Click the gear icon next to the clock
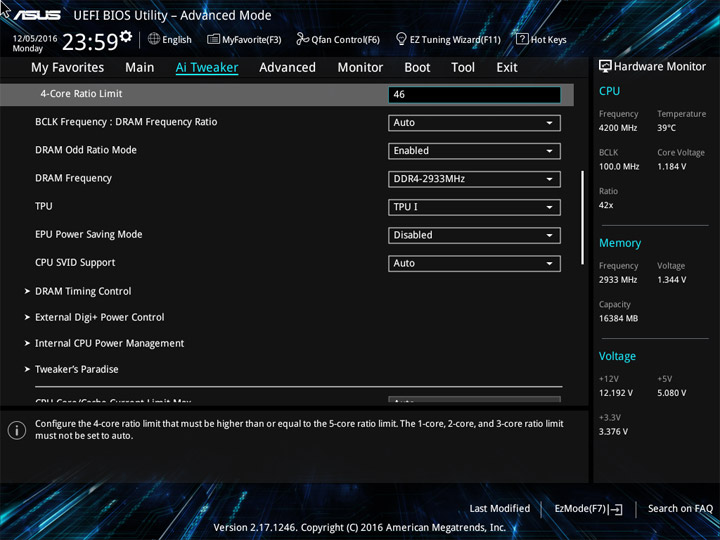 click(x=126, y=36)
